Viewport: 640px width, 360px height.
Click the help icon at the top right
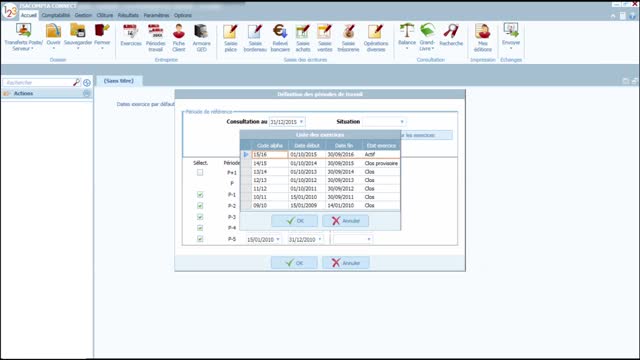point(632,16)
